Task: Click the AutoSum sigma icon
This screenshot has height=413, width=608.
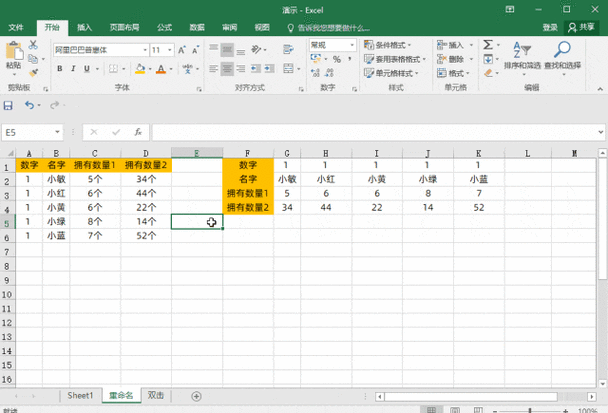Action: click(488, 45)
